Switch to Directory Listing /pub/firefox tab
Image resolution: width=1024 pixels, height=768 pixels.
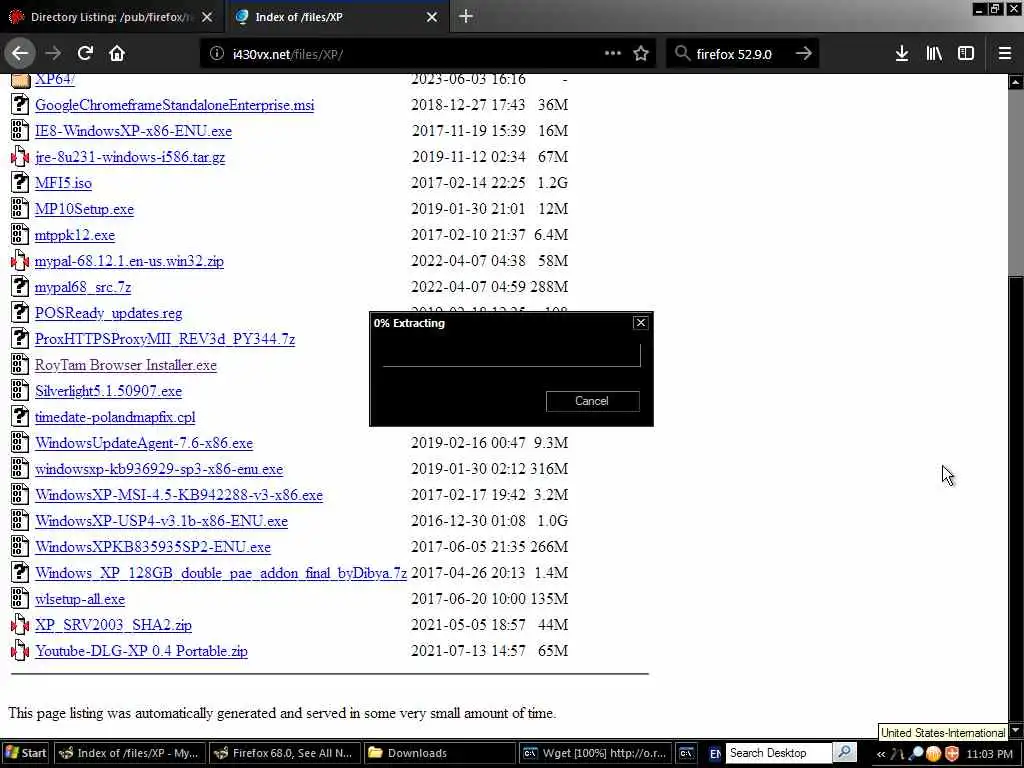[112, 17]
